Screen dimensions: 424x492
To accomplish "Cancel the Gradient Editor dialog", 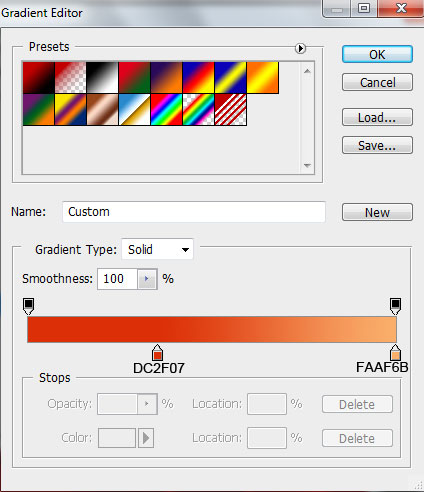I will [x=377, y=82].
